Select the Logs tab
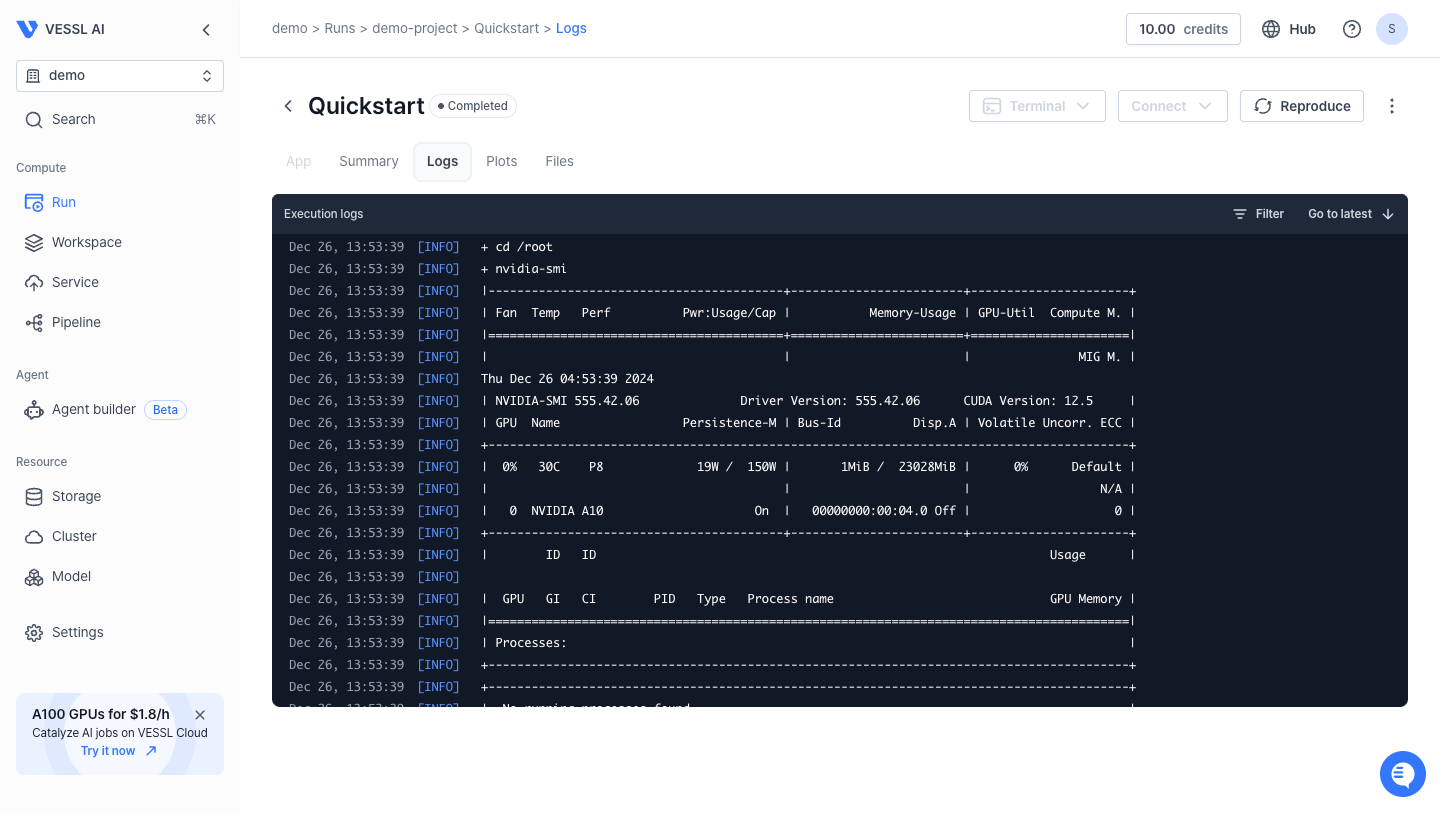 point(442,161)
